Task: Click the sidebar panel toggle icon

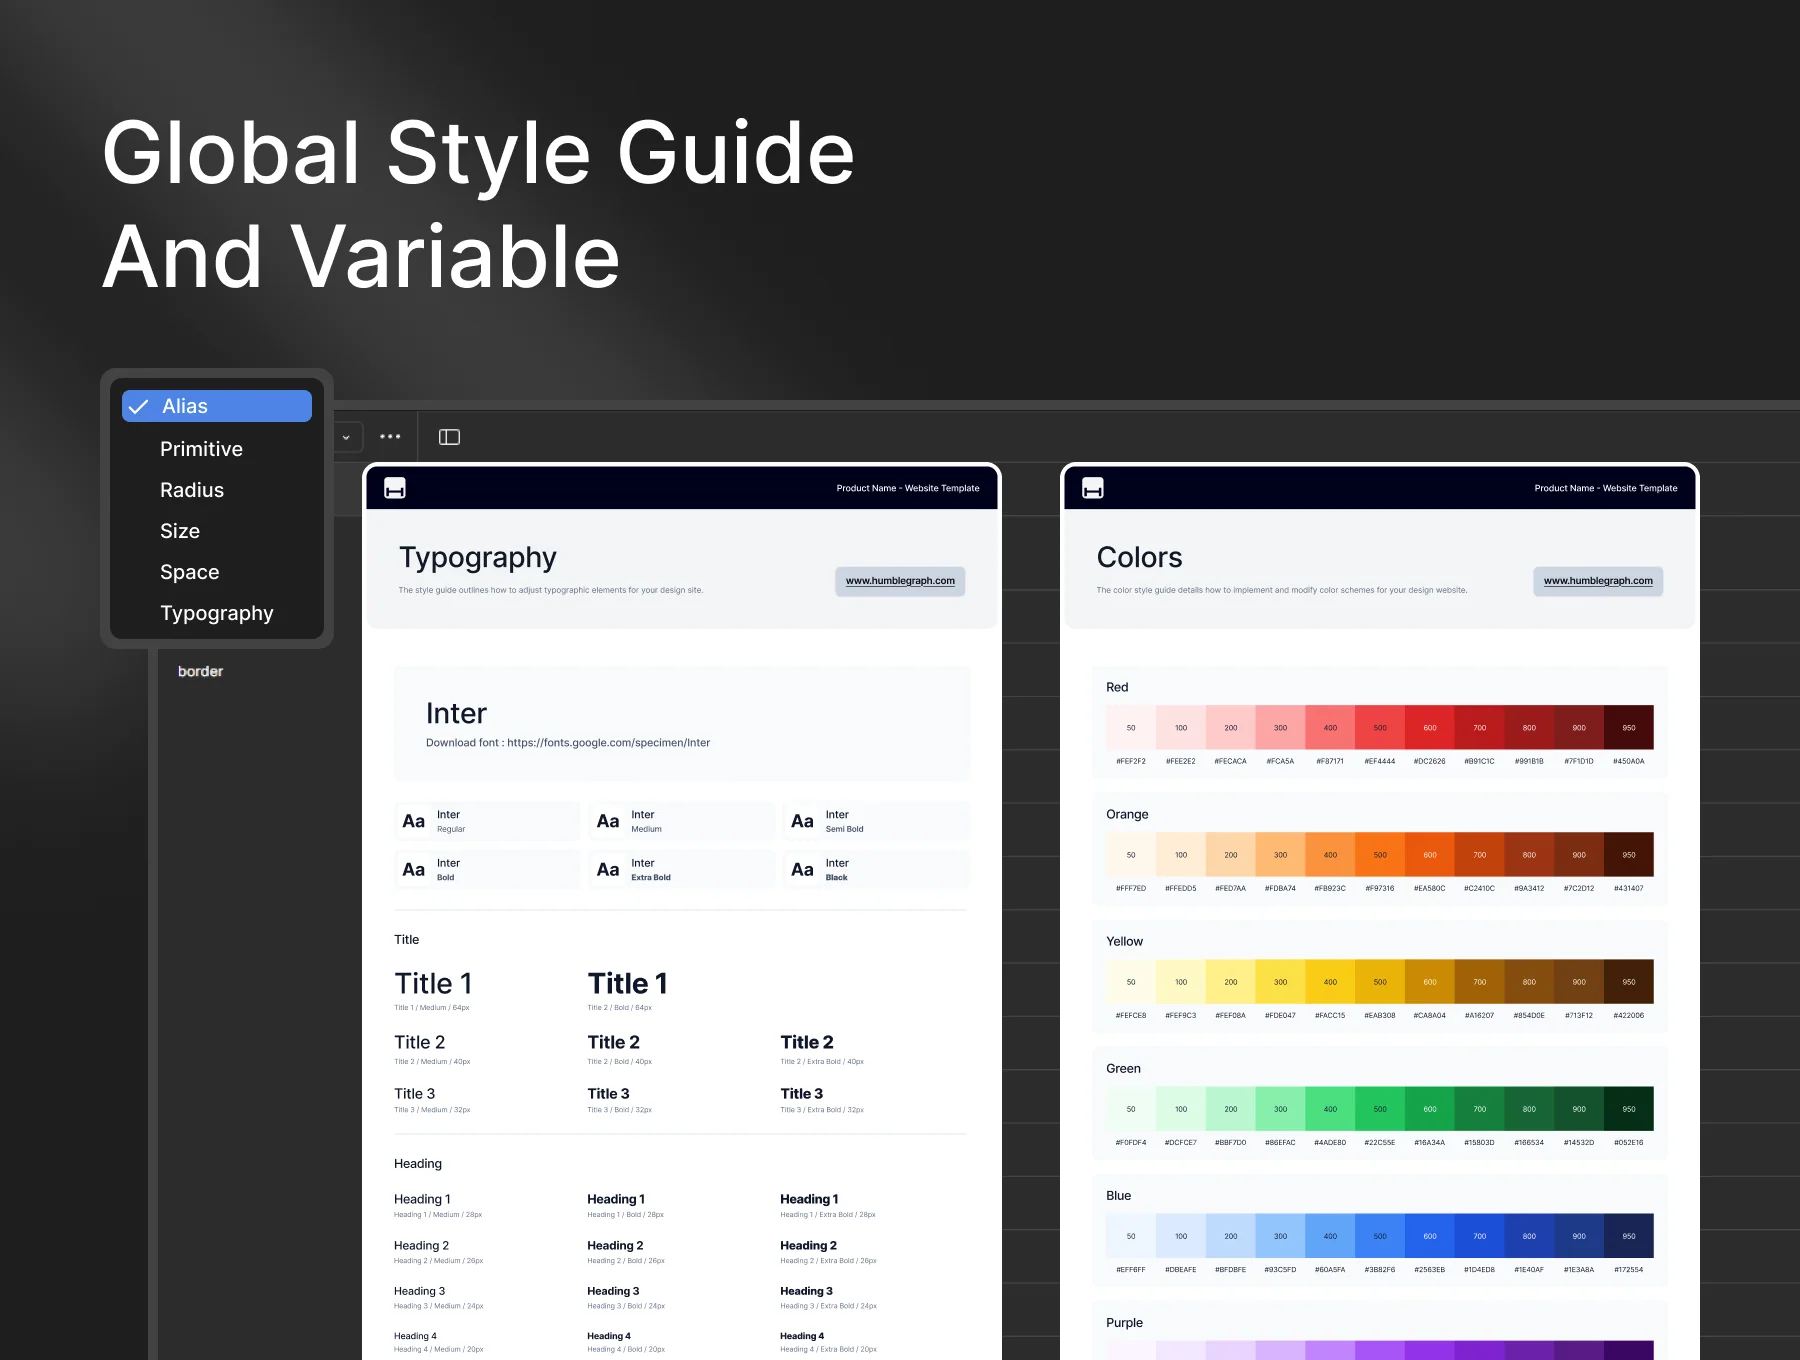Action: click(449, 437)
